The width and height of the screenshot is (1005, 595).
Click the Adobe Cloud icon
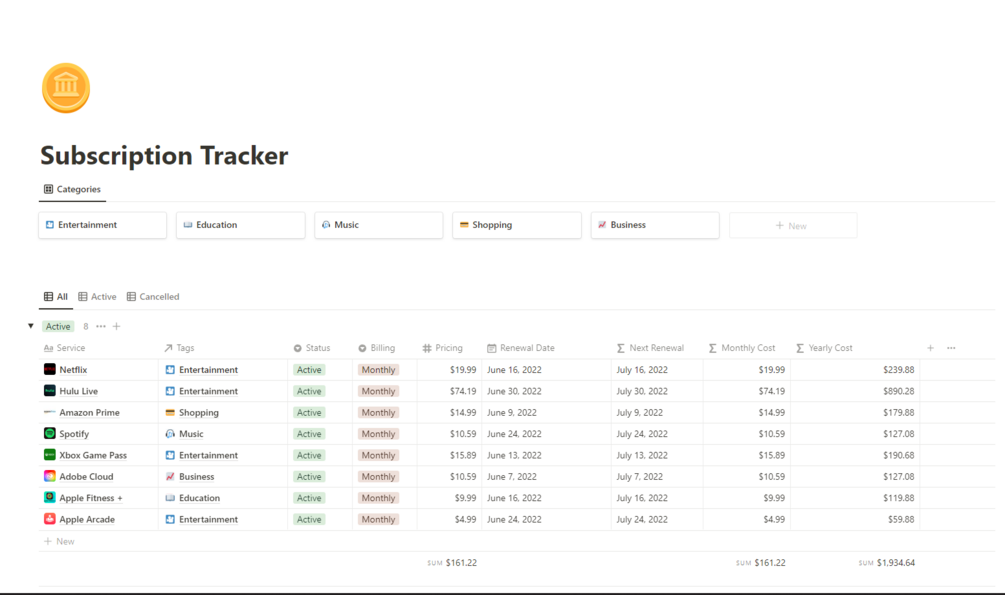tap(49, 476)
